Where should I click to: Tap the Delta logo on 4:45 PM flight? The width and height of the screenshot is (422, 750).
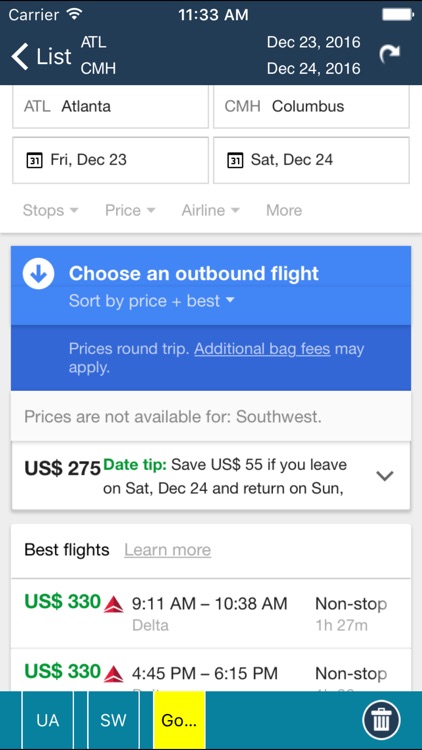(x=114, y=673)
